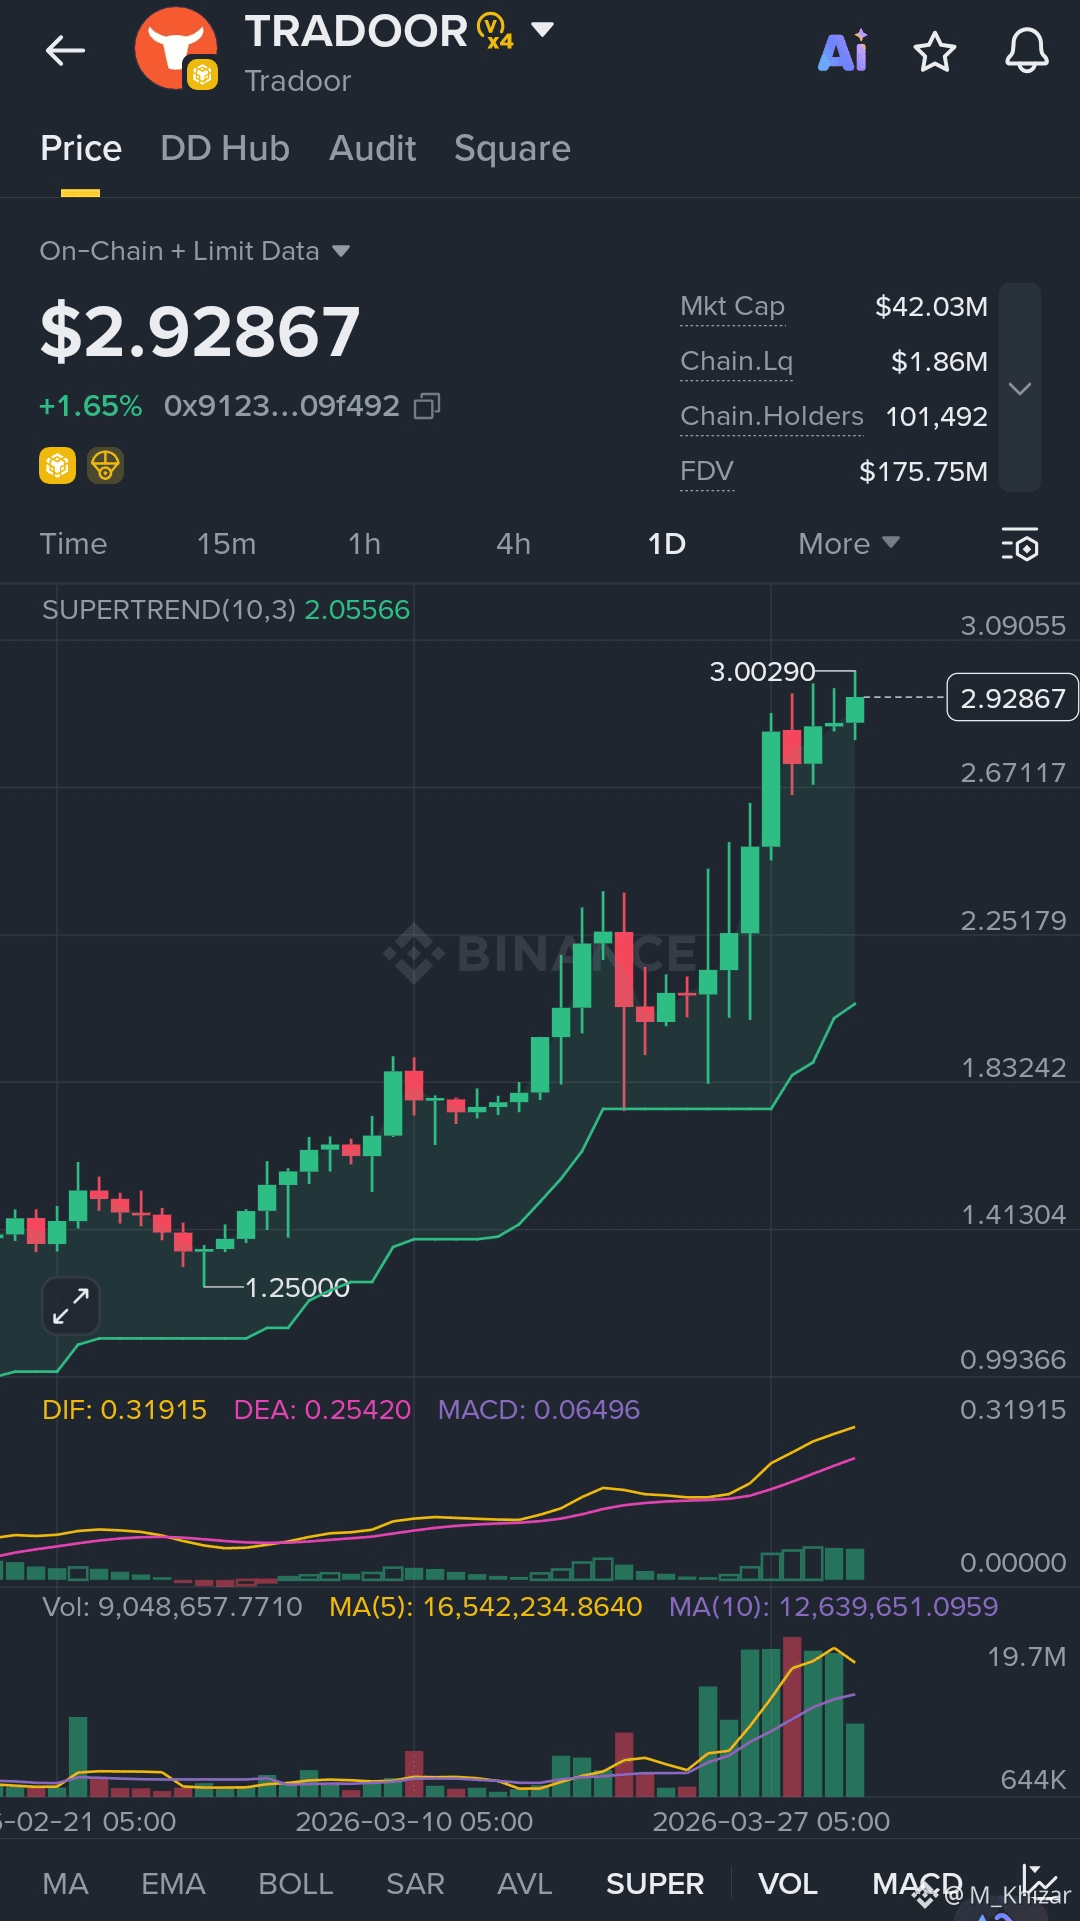The height and width of the screenshot is (1921, 1080).
Task: Open the indicator chart icon after MACD
Action: click(x=1040, y=1883)
